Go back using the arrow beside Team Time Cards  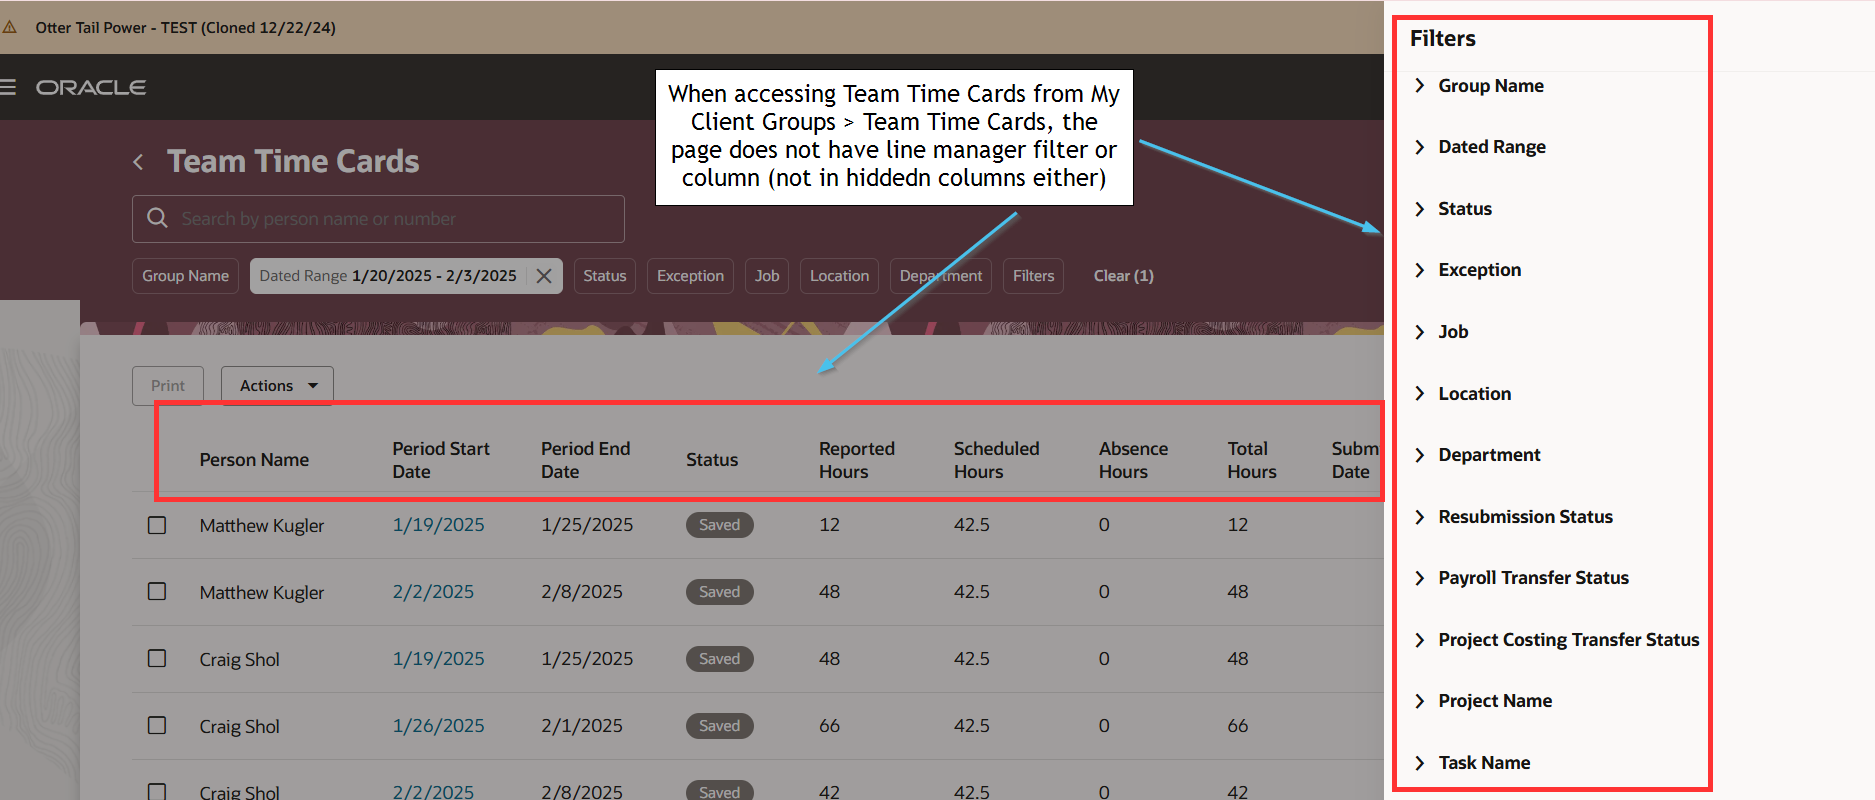pyautogui.click(x=138, y=162)
